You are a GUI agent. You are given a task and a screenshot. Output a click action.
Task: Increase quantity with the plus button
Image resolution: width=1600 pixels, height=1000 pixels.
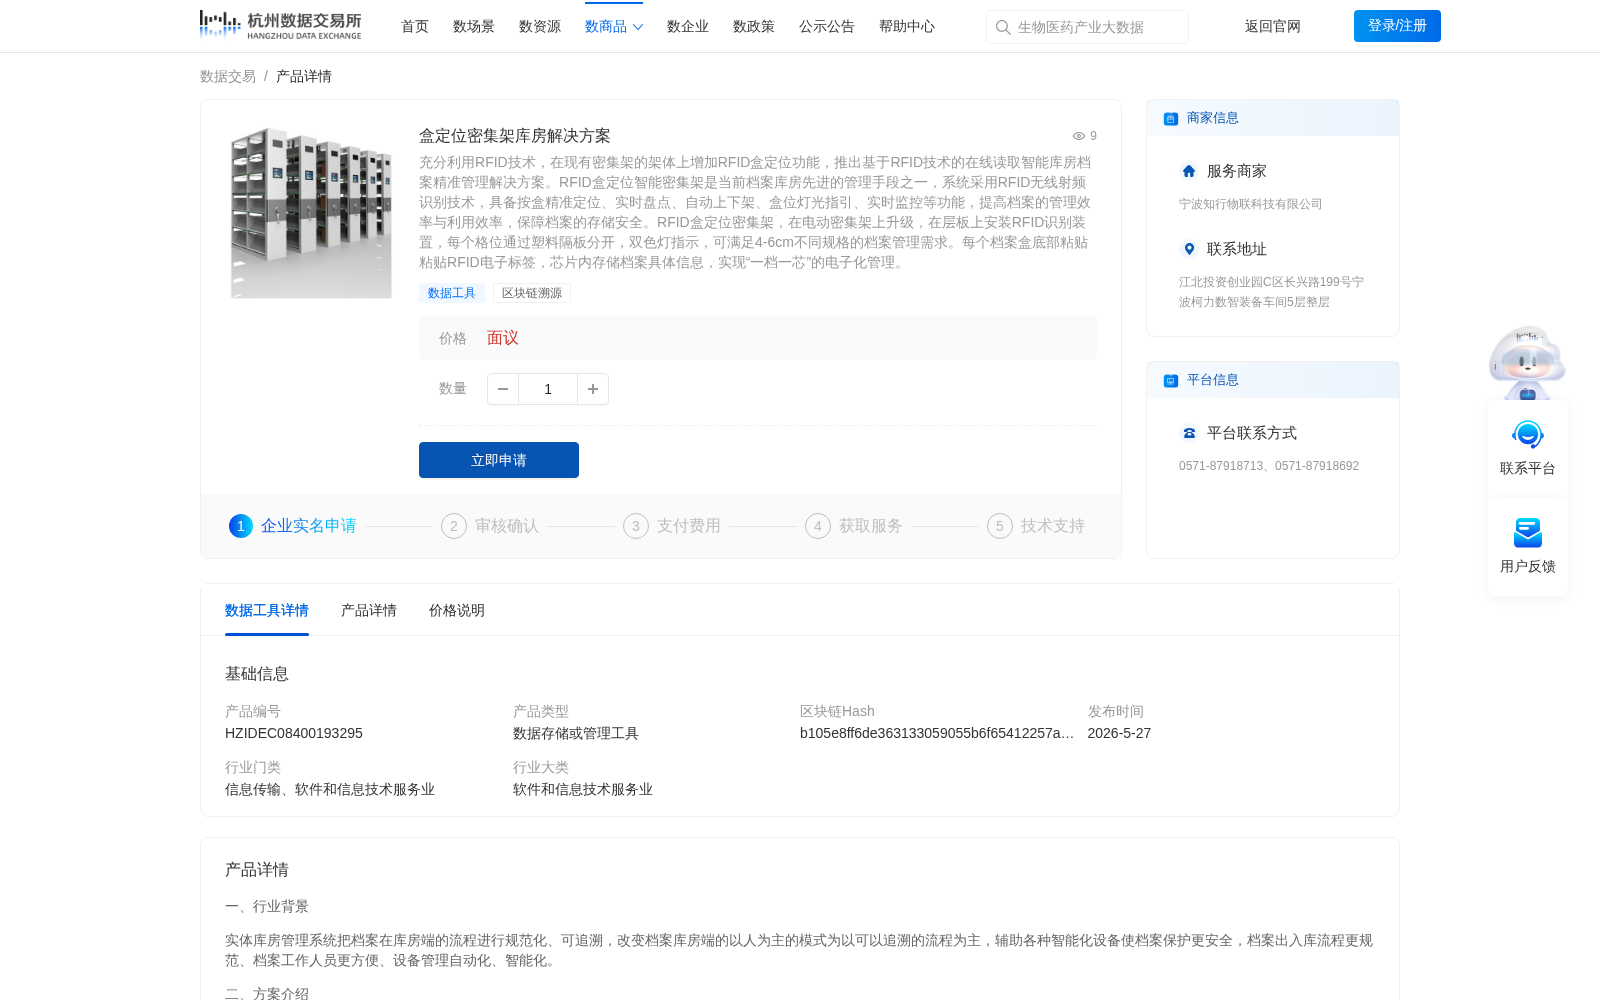tap(593, 389)
